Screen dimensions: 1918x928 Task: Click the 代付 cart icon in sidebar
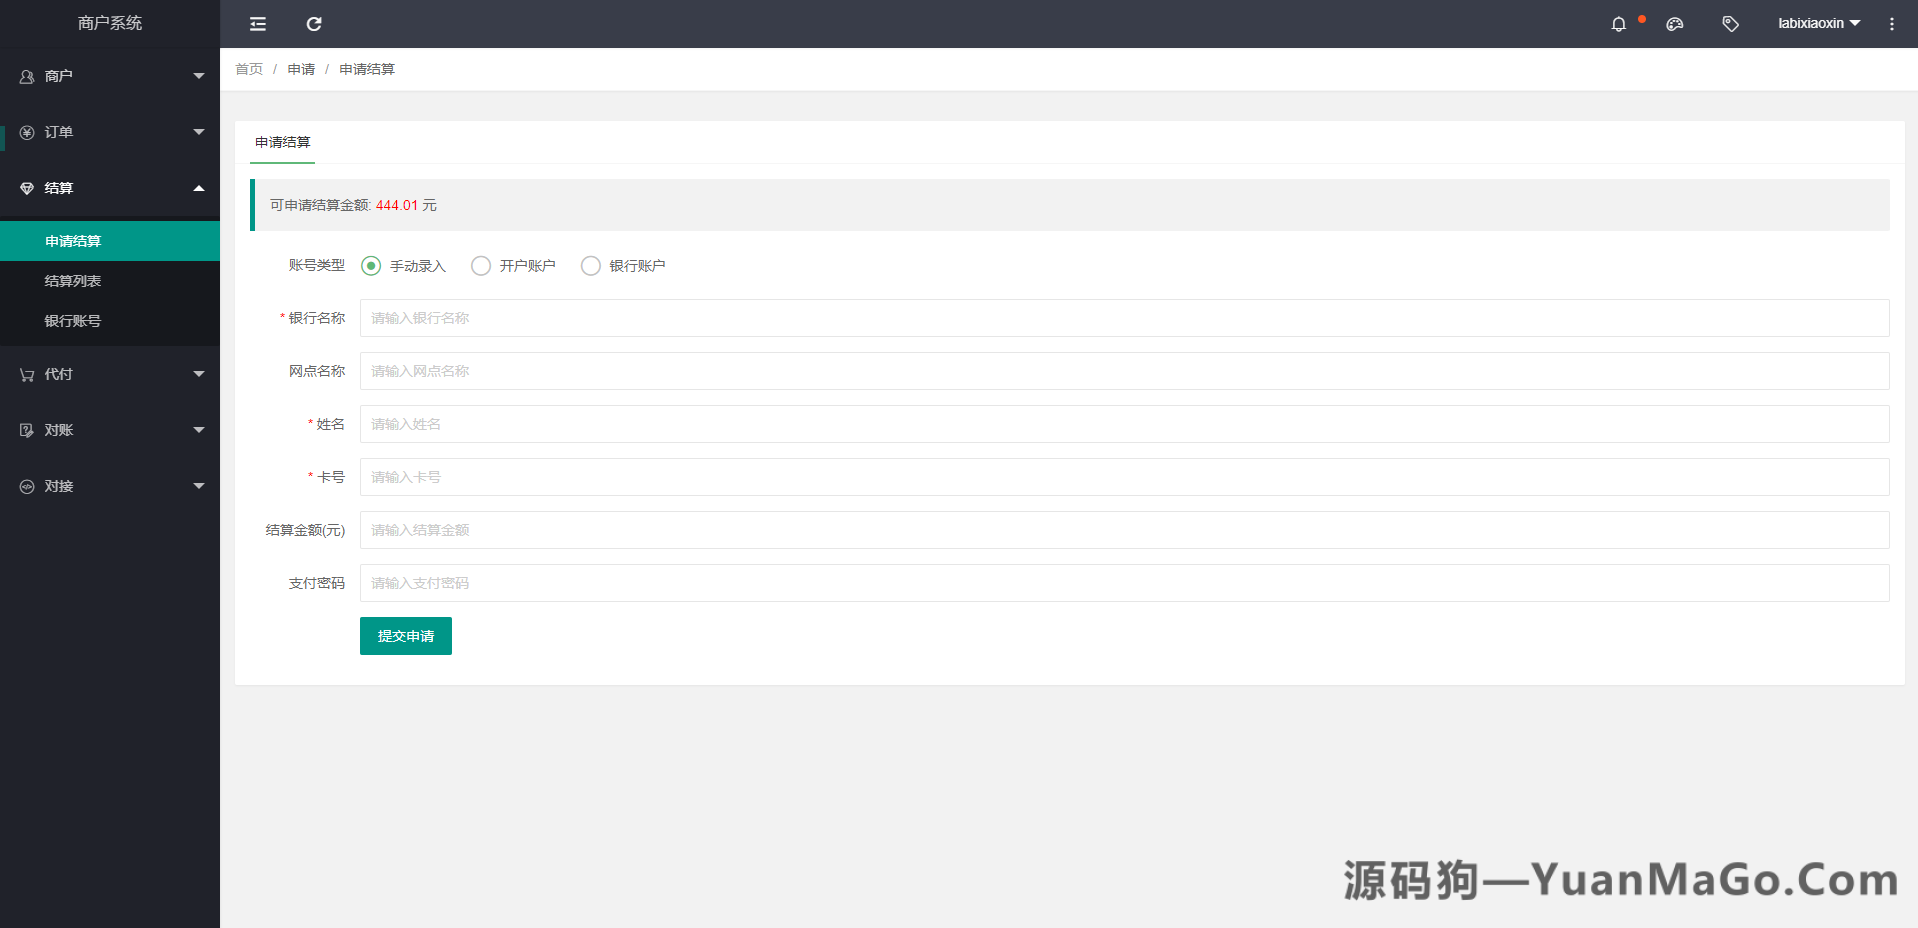[x=25, y=374]
